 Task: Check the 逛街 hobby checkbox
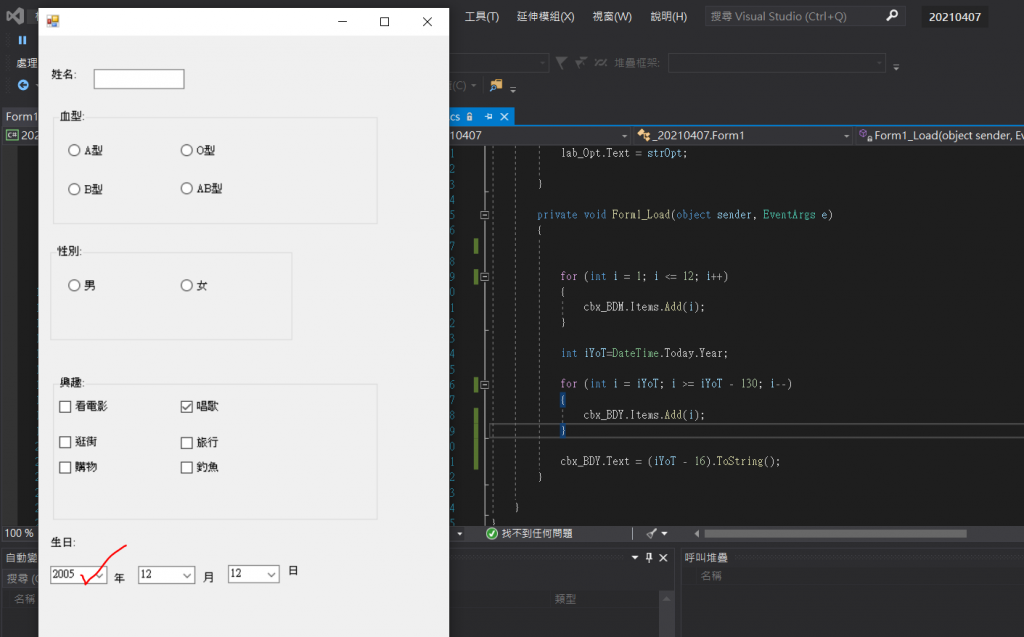coord(65,442)
